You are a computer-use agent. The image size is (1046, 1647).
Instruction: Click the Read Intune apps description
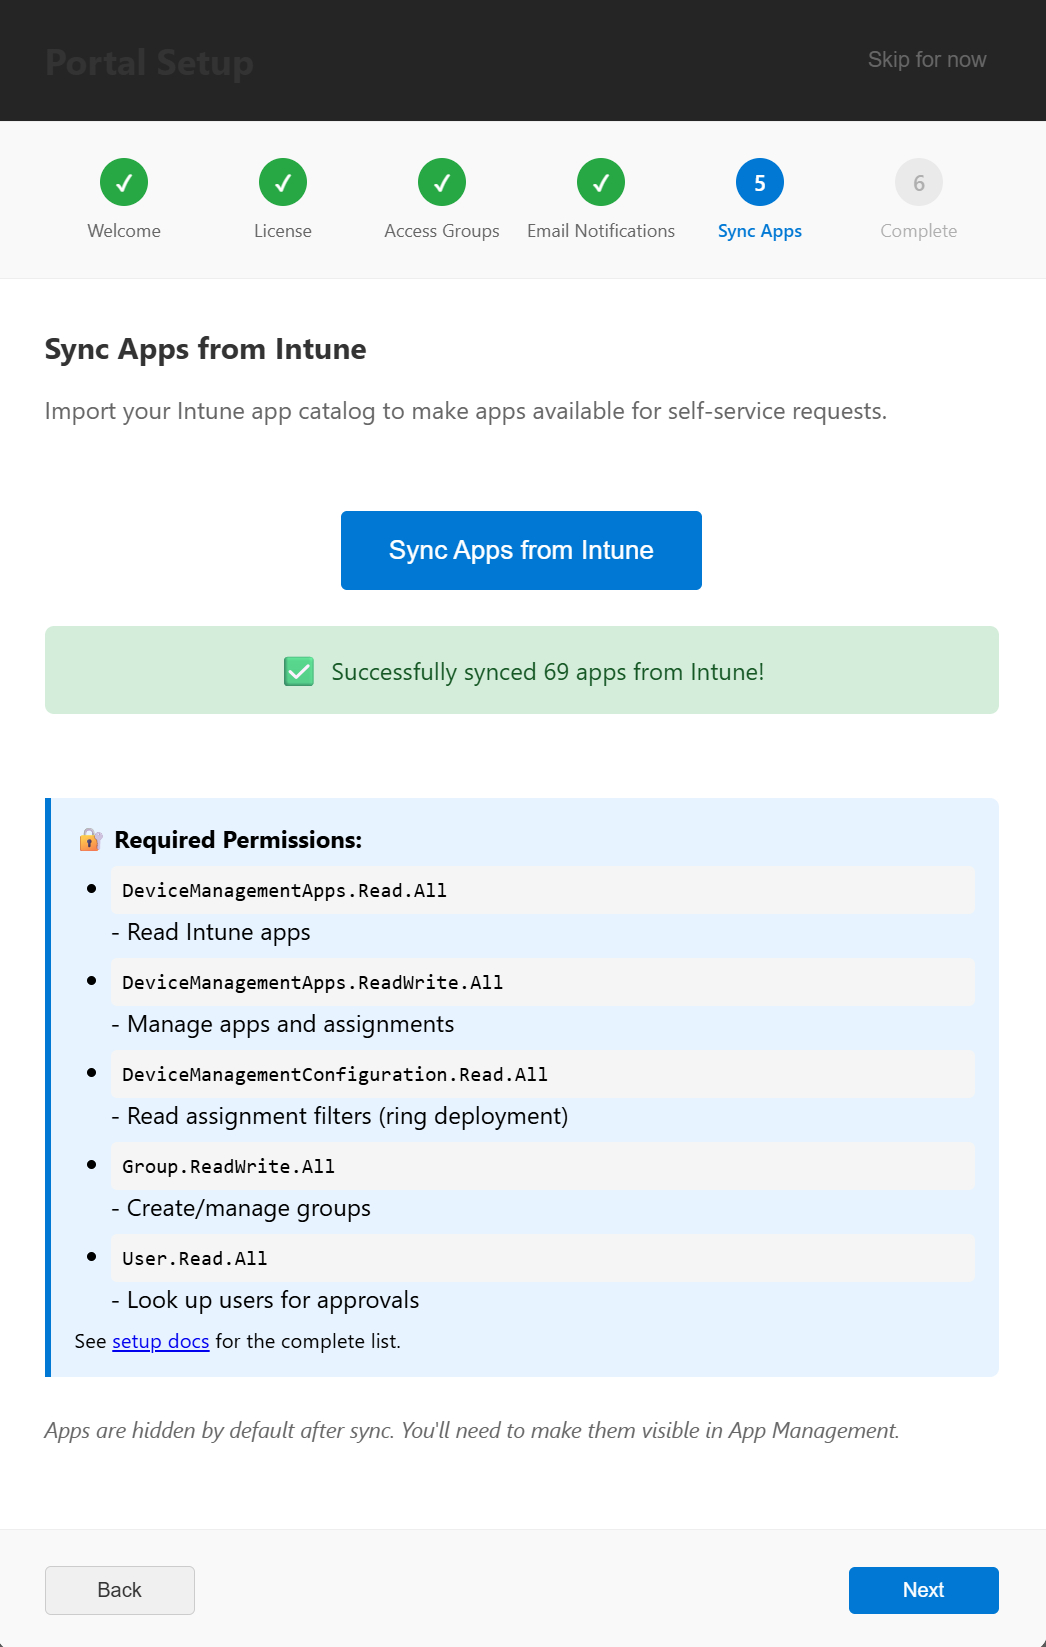[211, 932]
